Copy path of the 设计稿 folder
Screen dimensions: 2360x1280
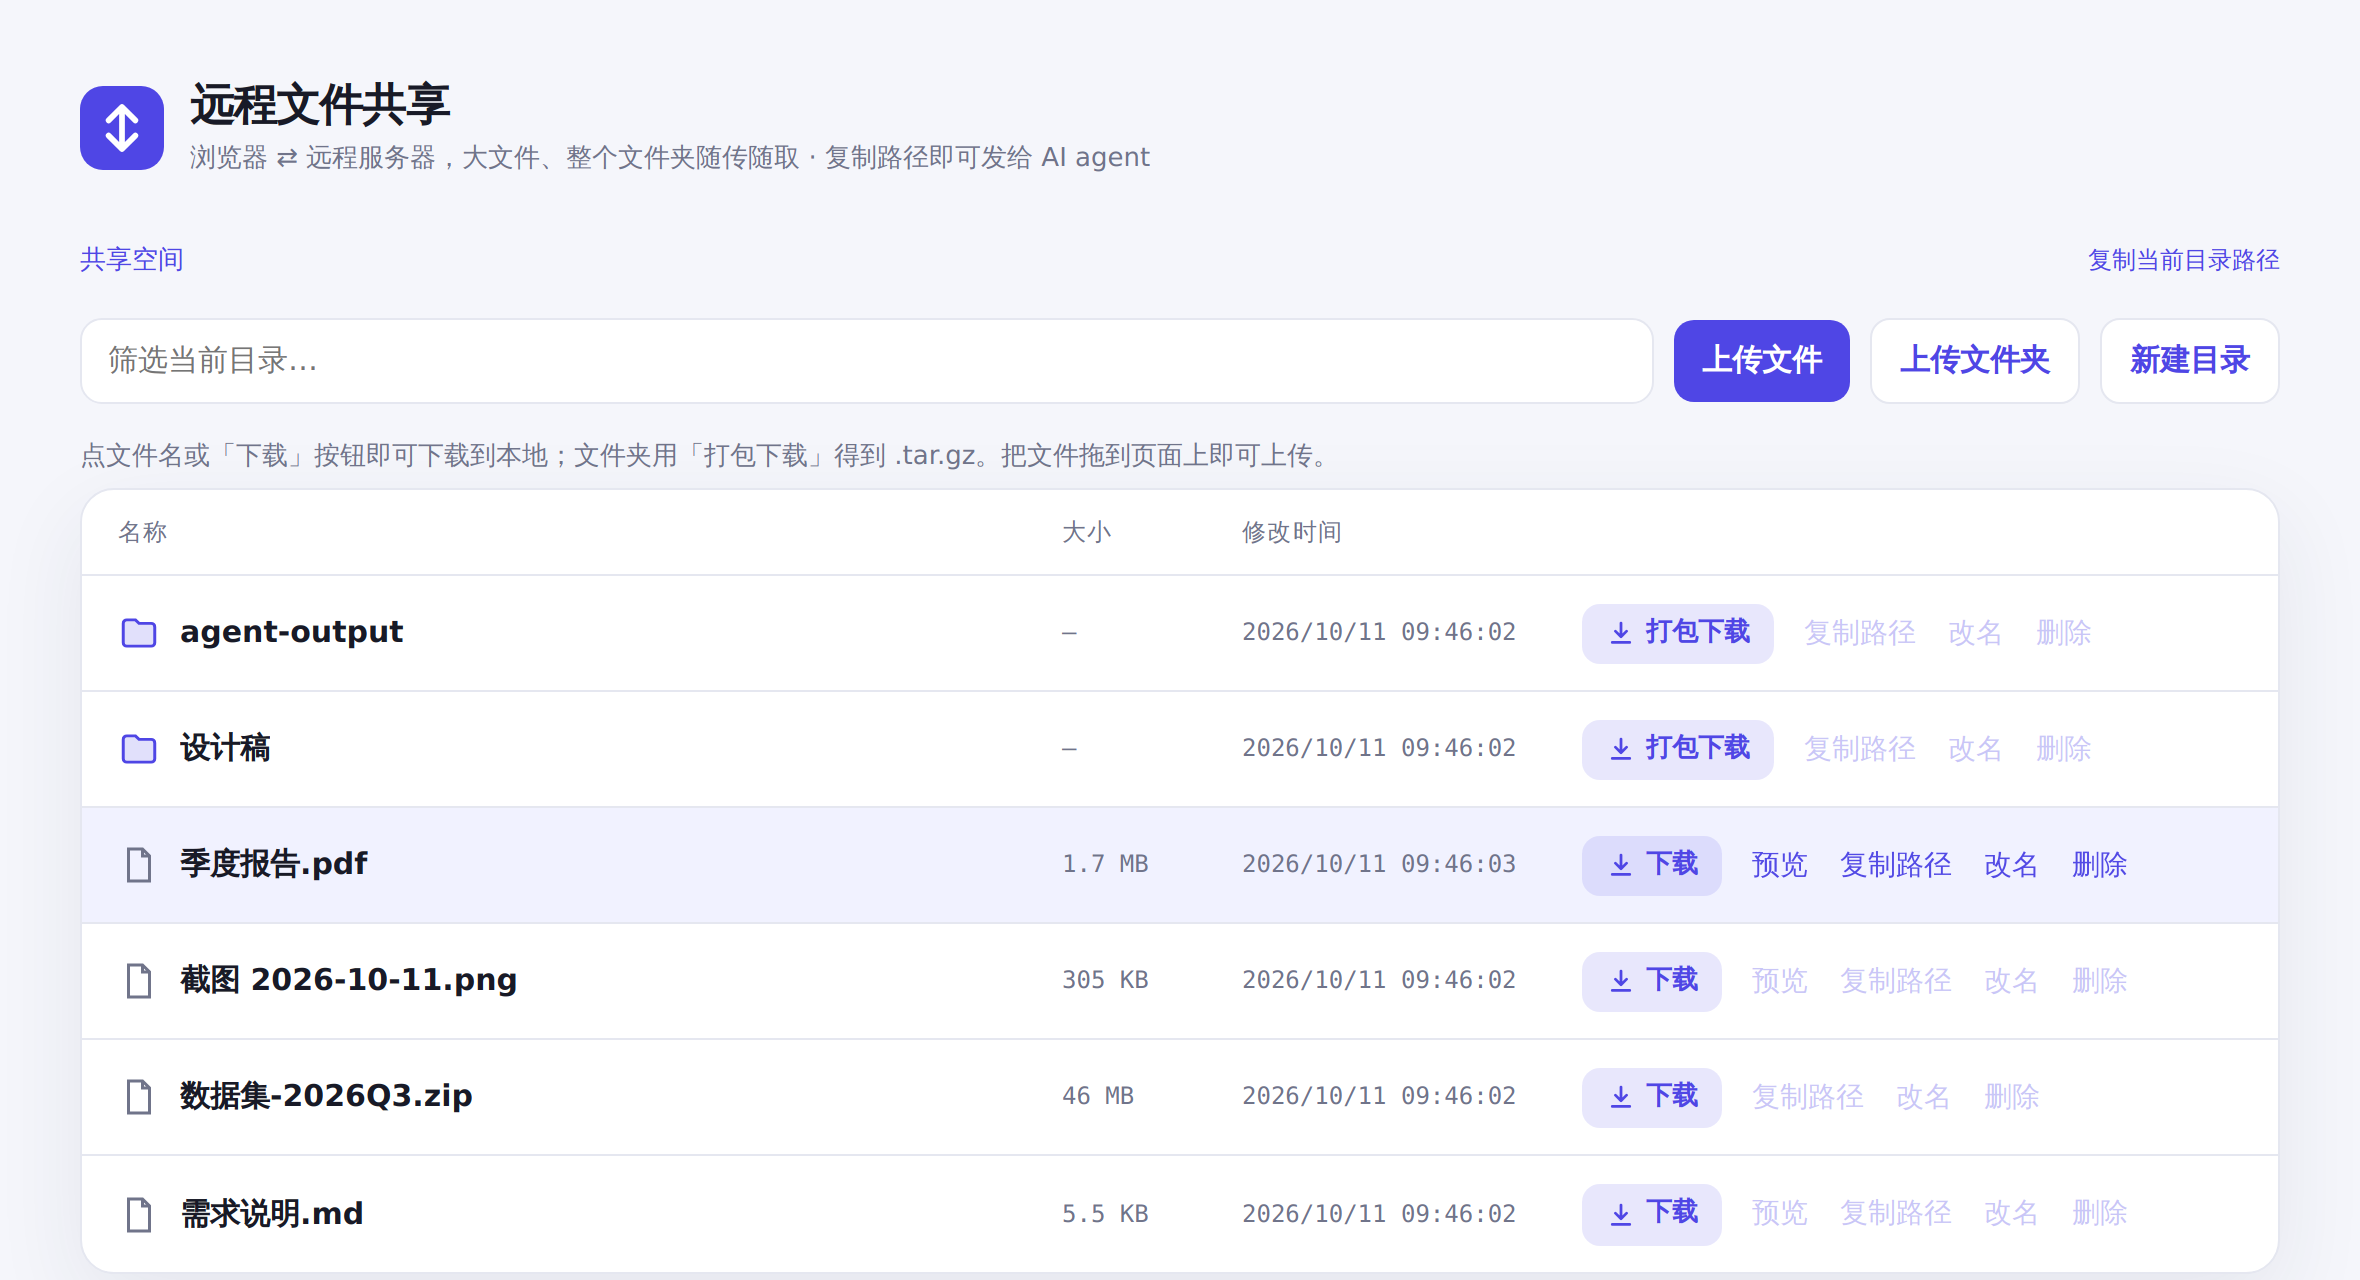[1860, 749]
